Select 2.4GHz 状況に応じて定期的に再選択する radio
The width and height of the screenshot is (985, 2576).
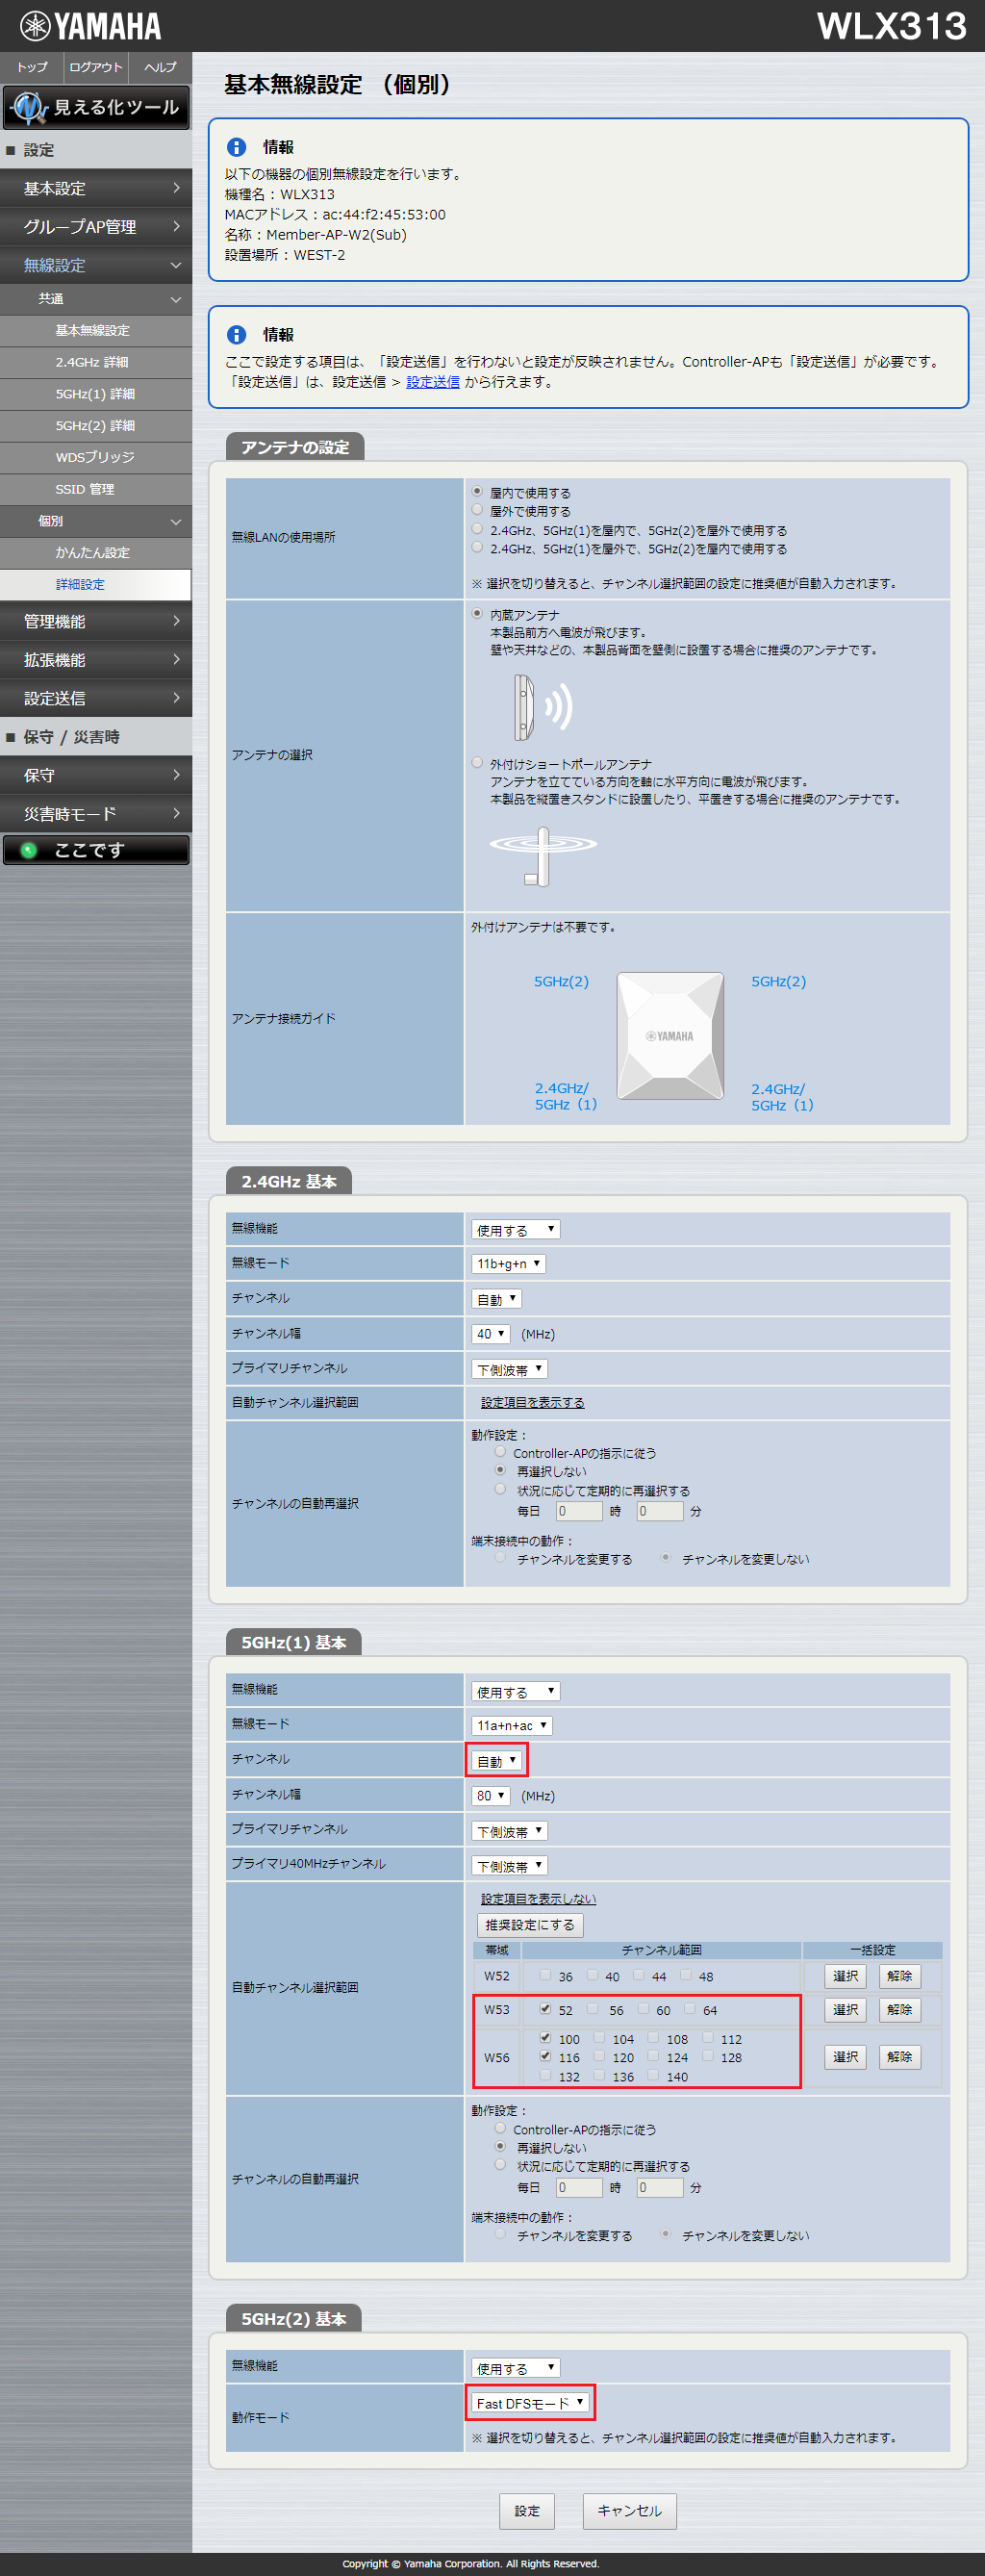coord(500,1489)
